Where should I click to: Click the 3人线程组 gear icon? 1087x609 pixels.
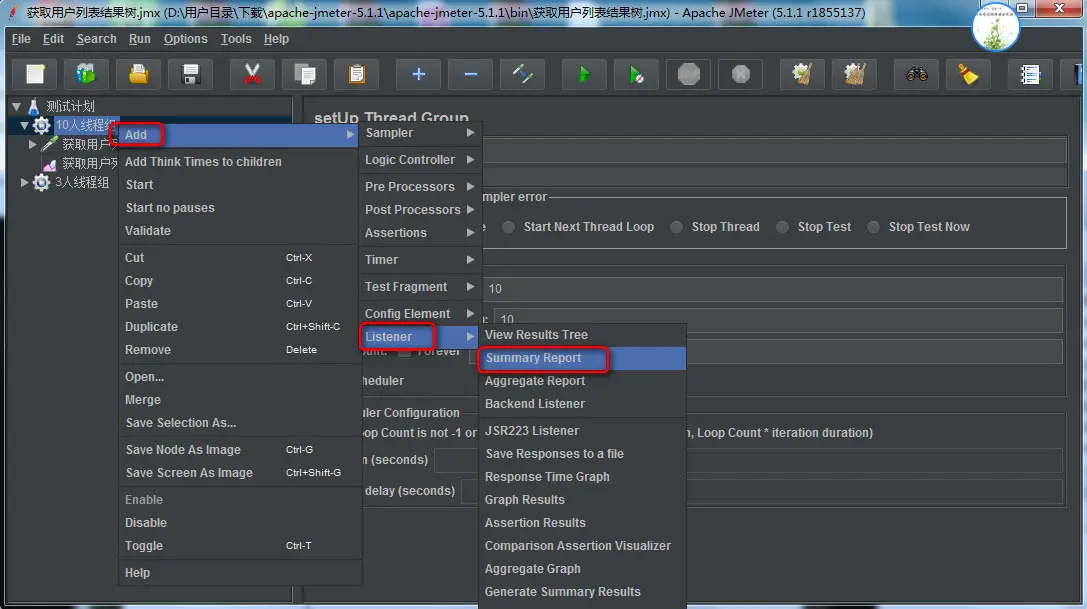click(42, 182)
